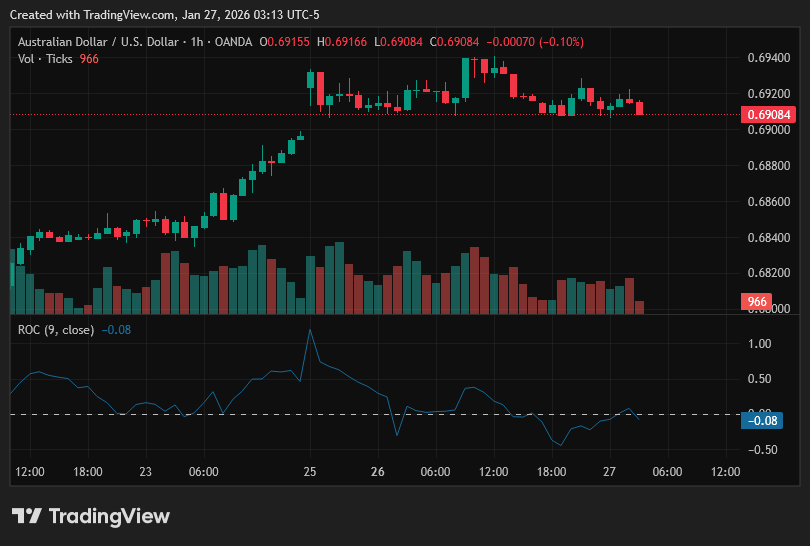Click the 23 date marker on time axis
This screenshot has height=546, width=810.
click(146, 472)
